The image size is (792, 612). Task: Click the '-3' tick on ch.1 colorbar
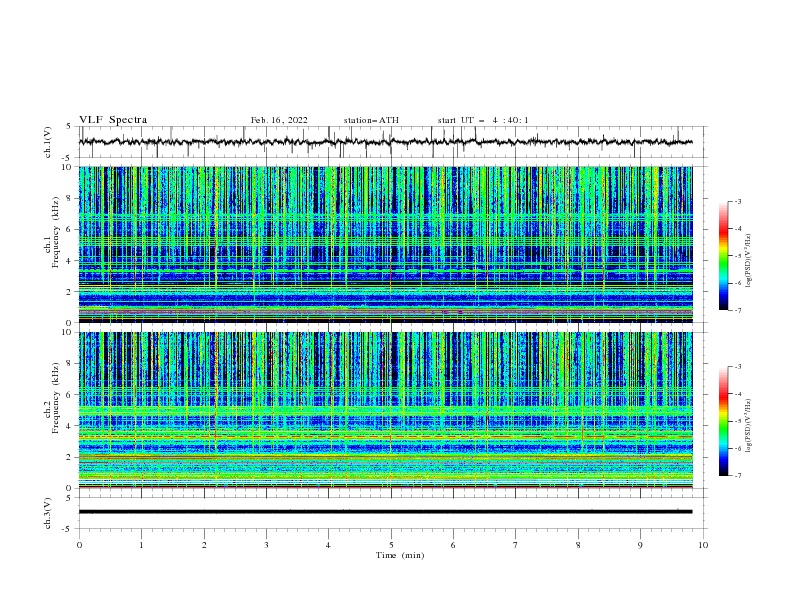click(x=738, y=201)
